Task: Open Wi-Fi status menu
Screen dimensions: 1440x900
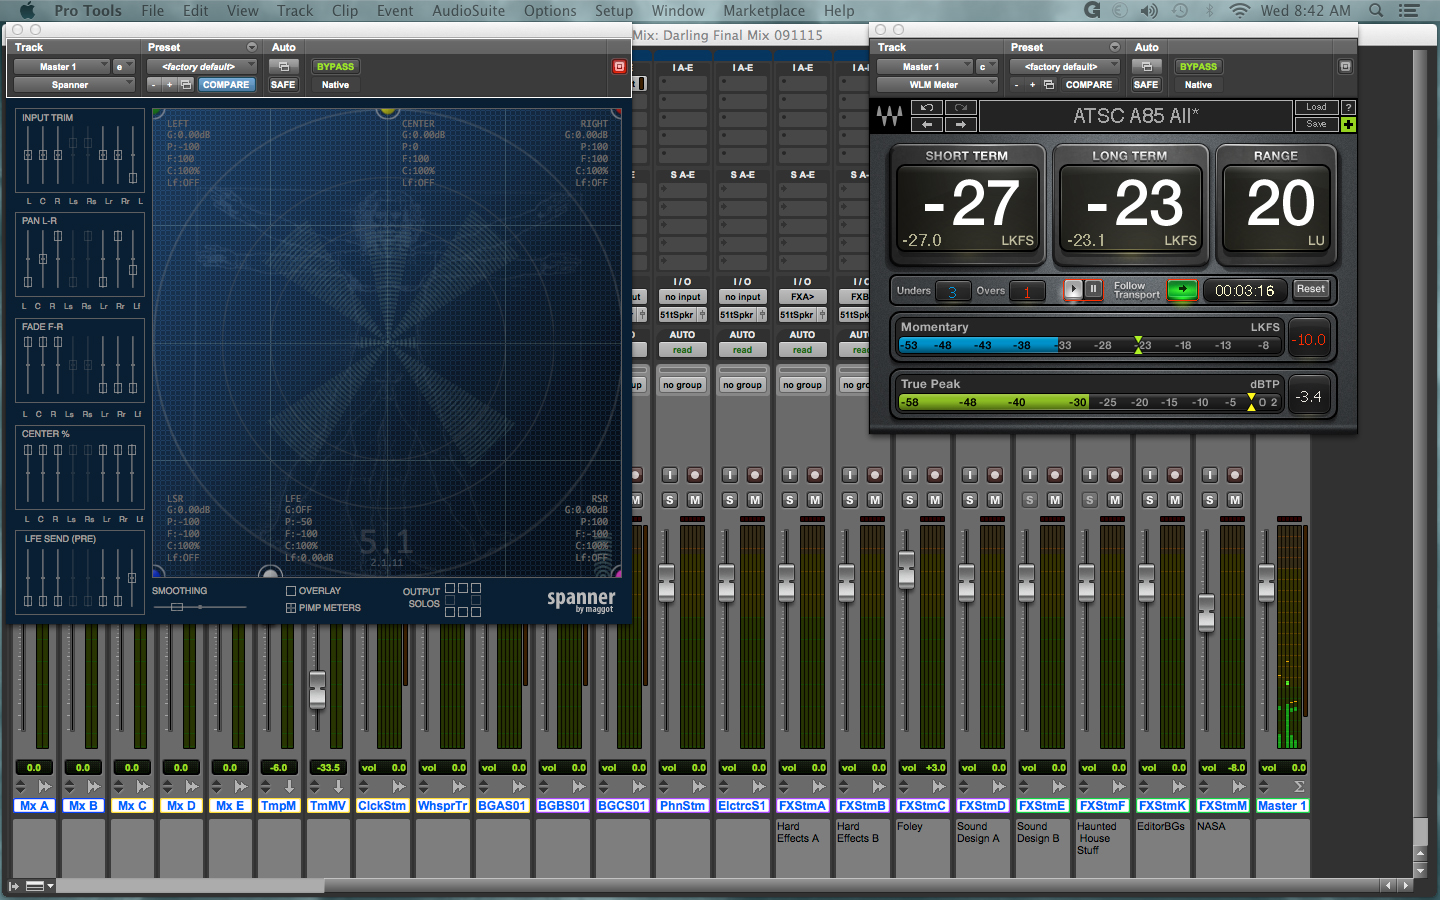Action: point(1239,11)
